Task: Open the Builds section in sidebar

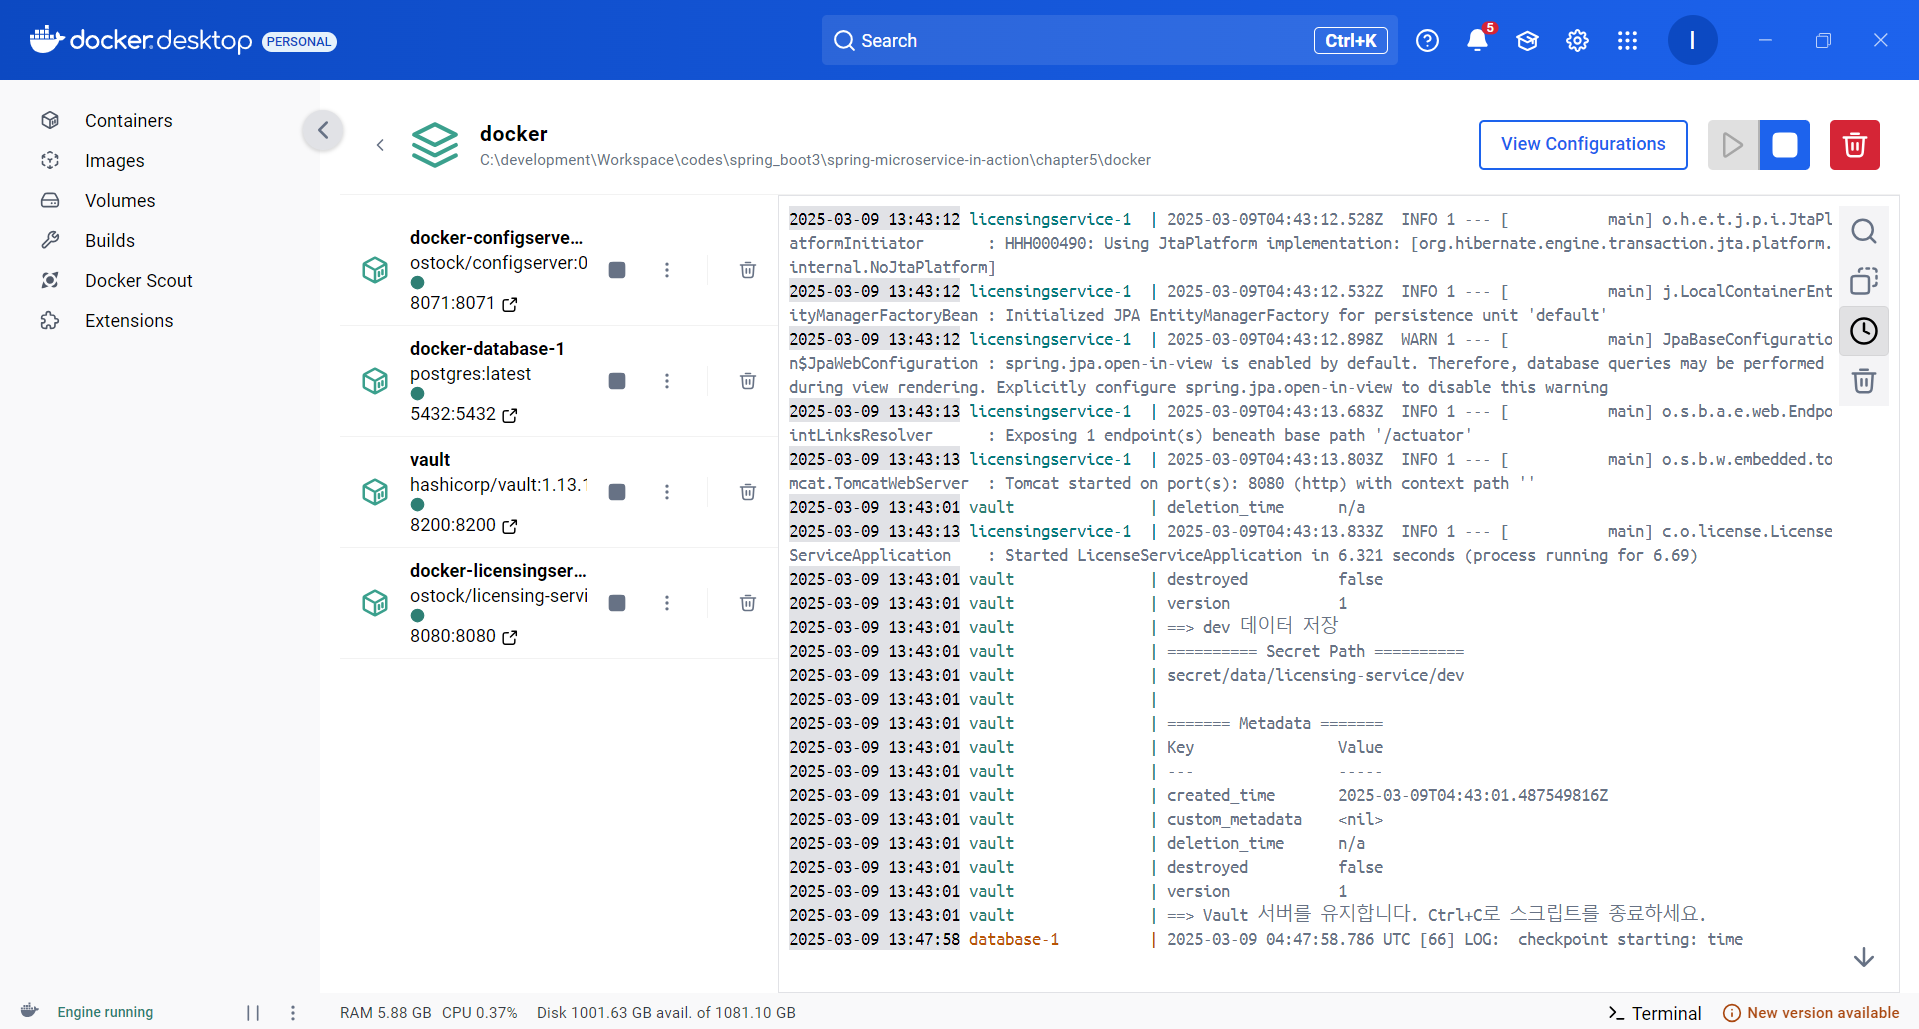Action: [110, 240]
